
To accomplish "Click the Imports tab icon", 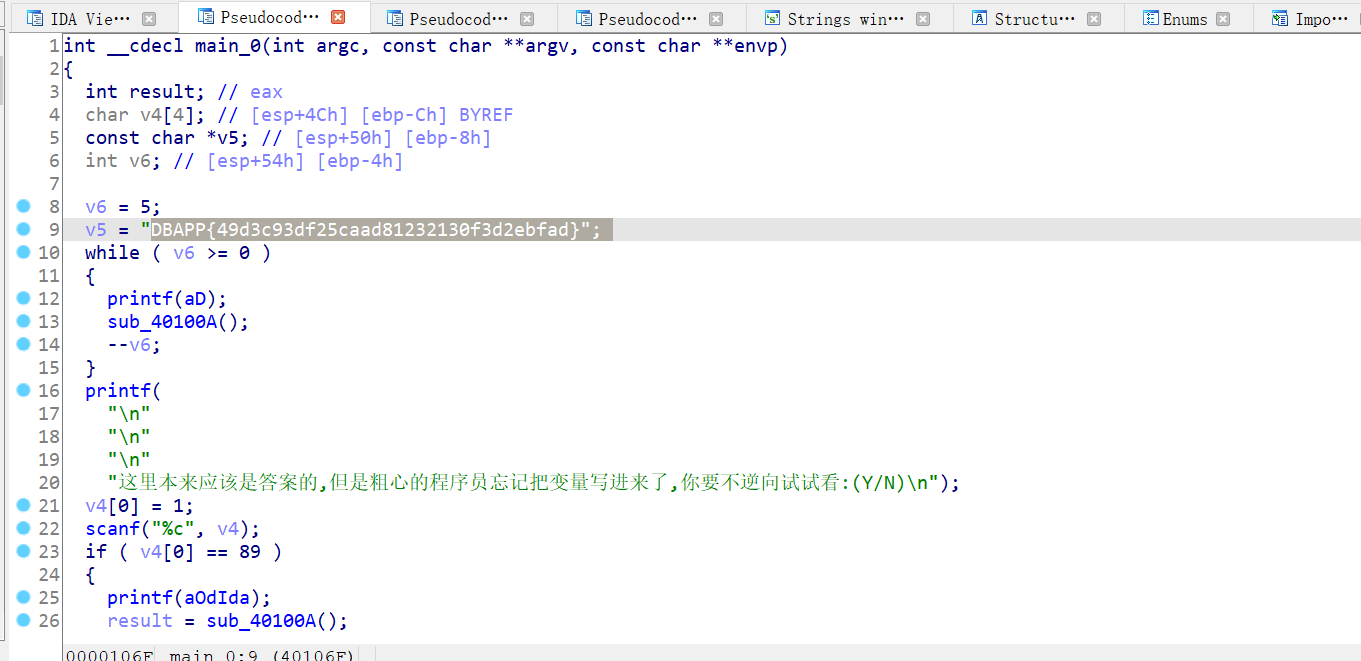I will (1279, 19).
